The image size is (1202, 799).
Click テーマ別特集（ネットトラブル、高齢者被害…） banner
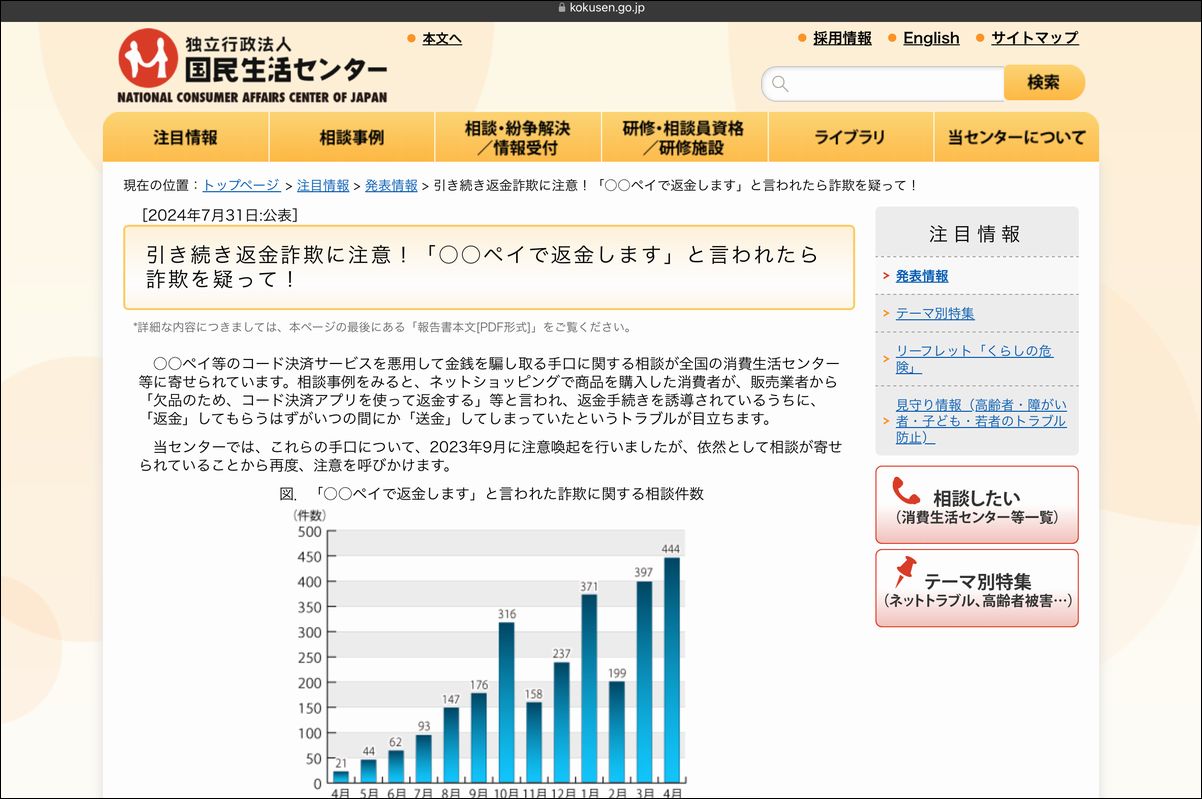[977, 588]
